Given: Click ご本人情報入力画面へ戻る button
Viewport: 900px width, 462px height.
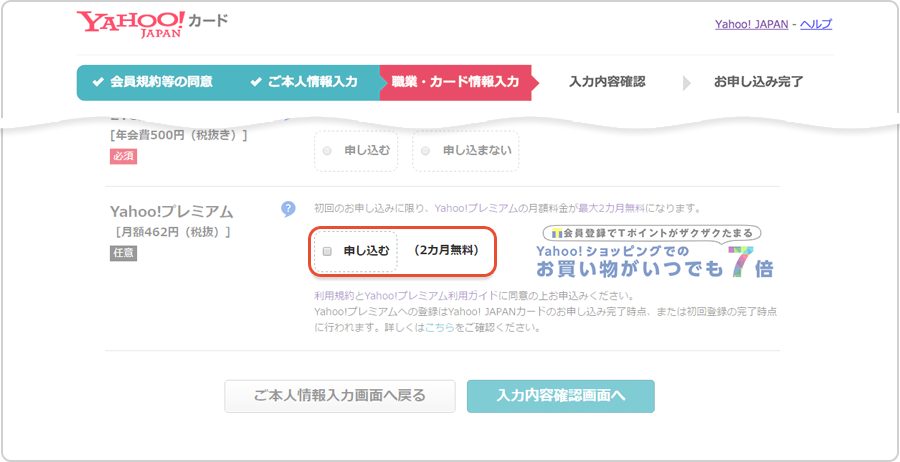Looking at the screenshot, I should pyautogui.click(x=340, y=396).
